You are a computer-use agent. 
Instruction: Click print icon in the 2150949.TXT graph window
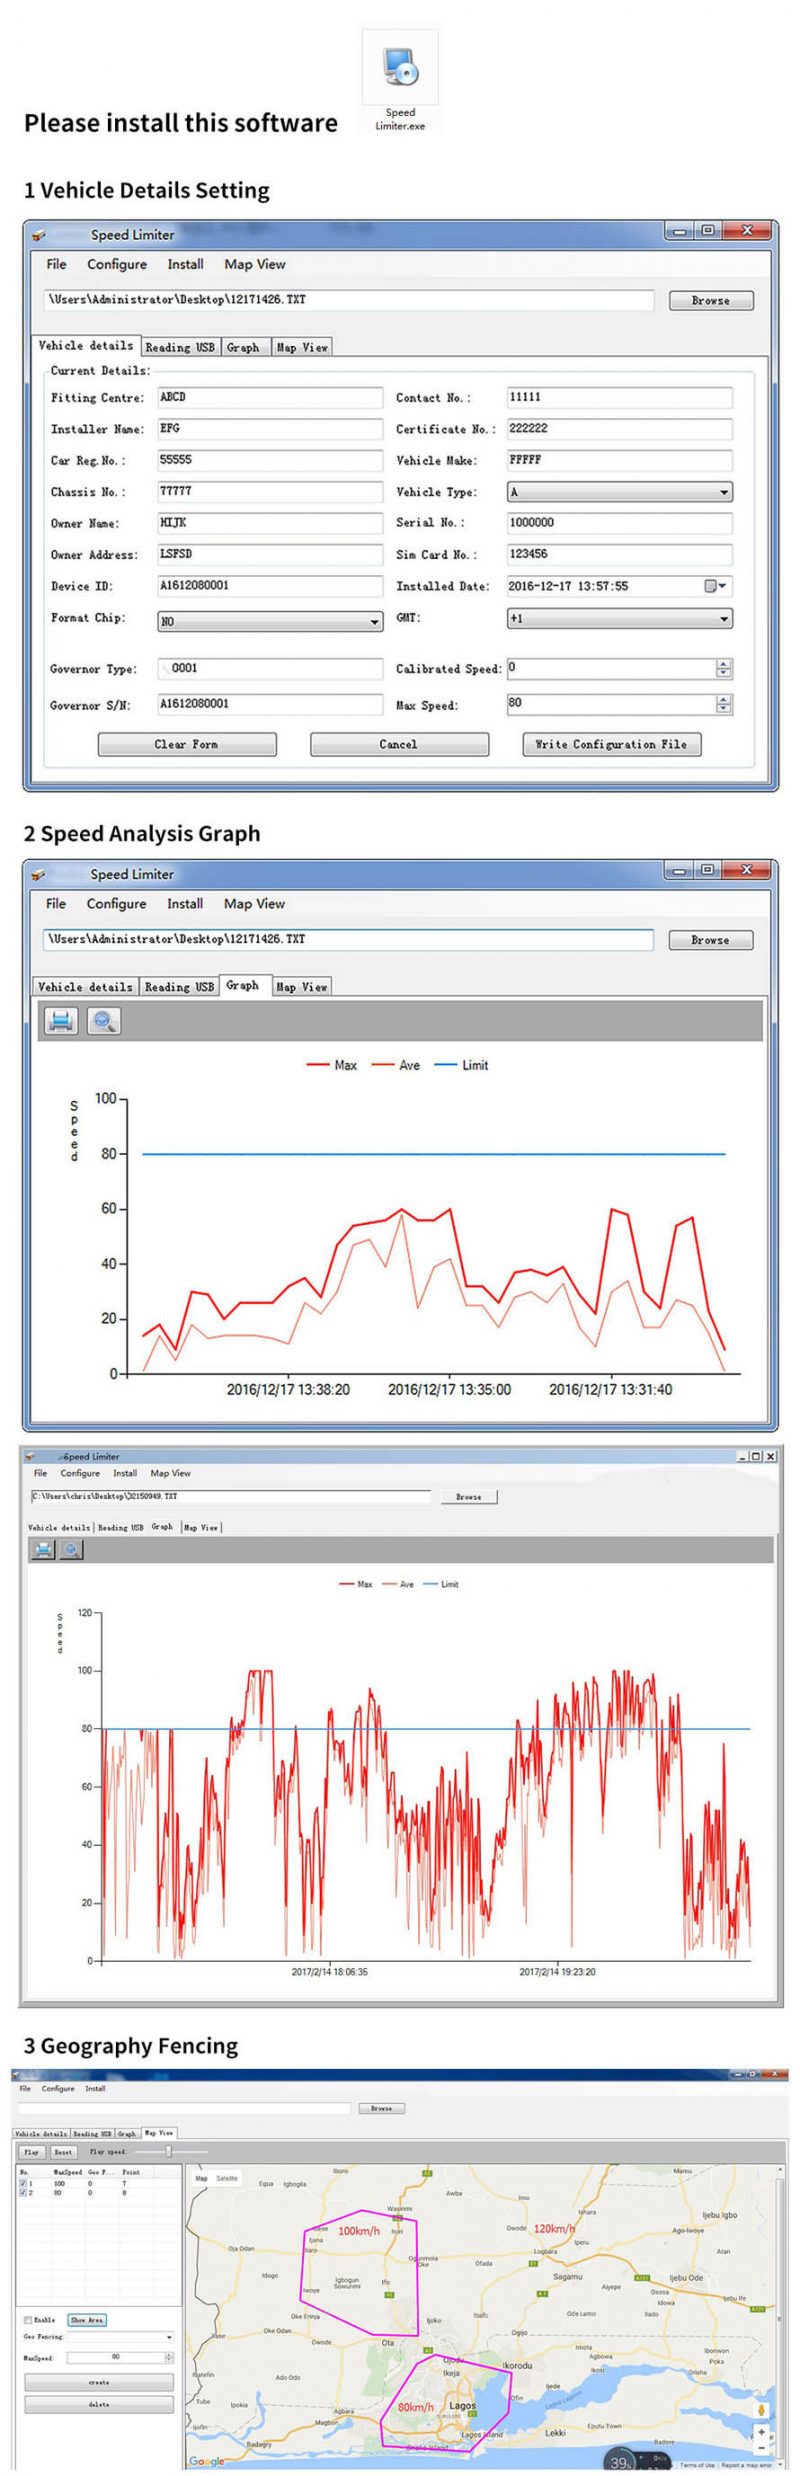pos(43,1549)
